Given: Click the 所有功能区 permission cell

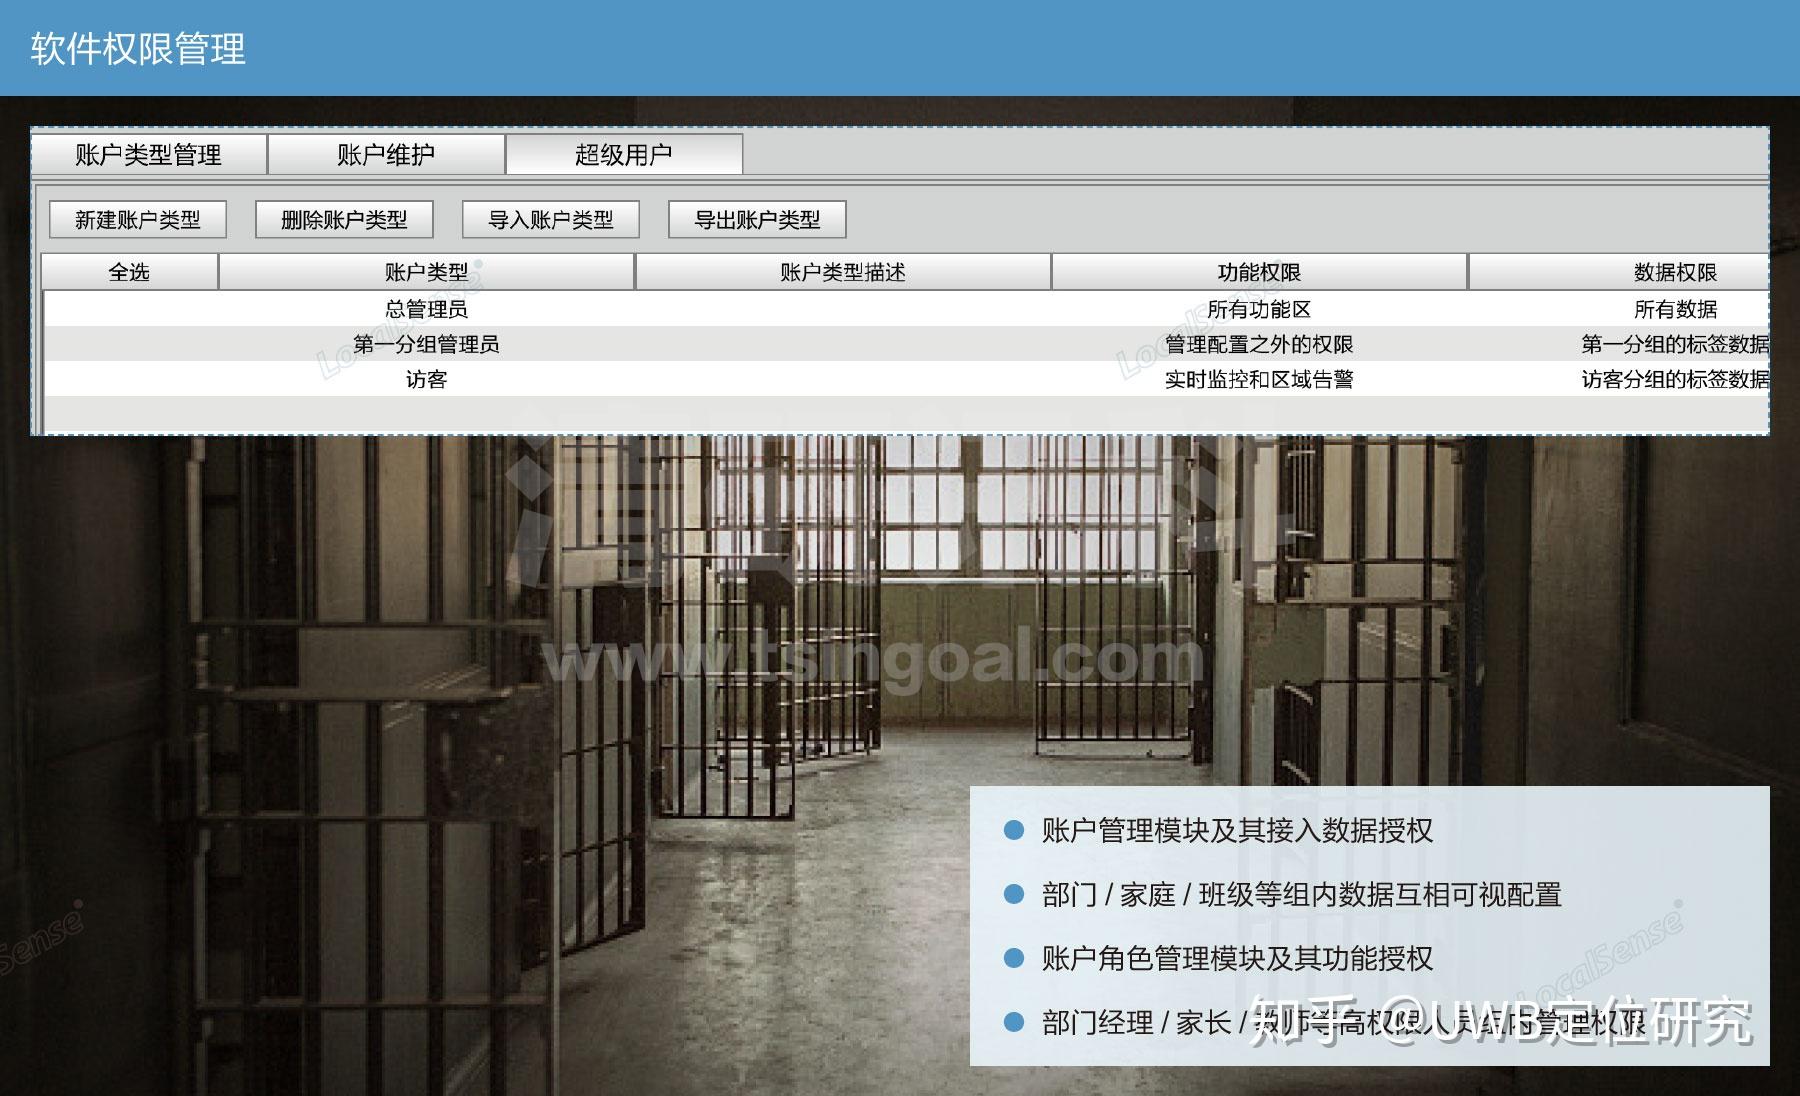Looking at the screenshot, I should click(1259, 309).
